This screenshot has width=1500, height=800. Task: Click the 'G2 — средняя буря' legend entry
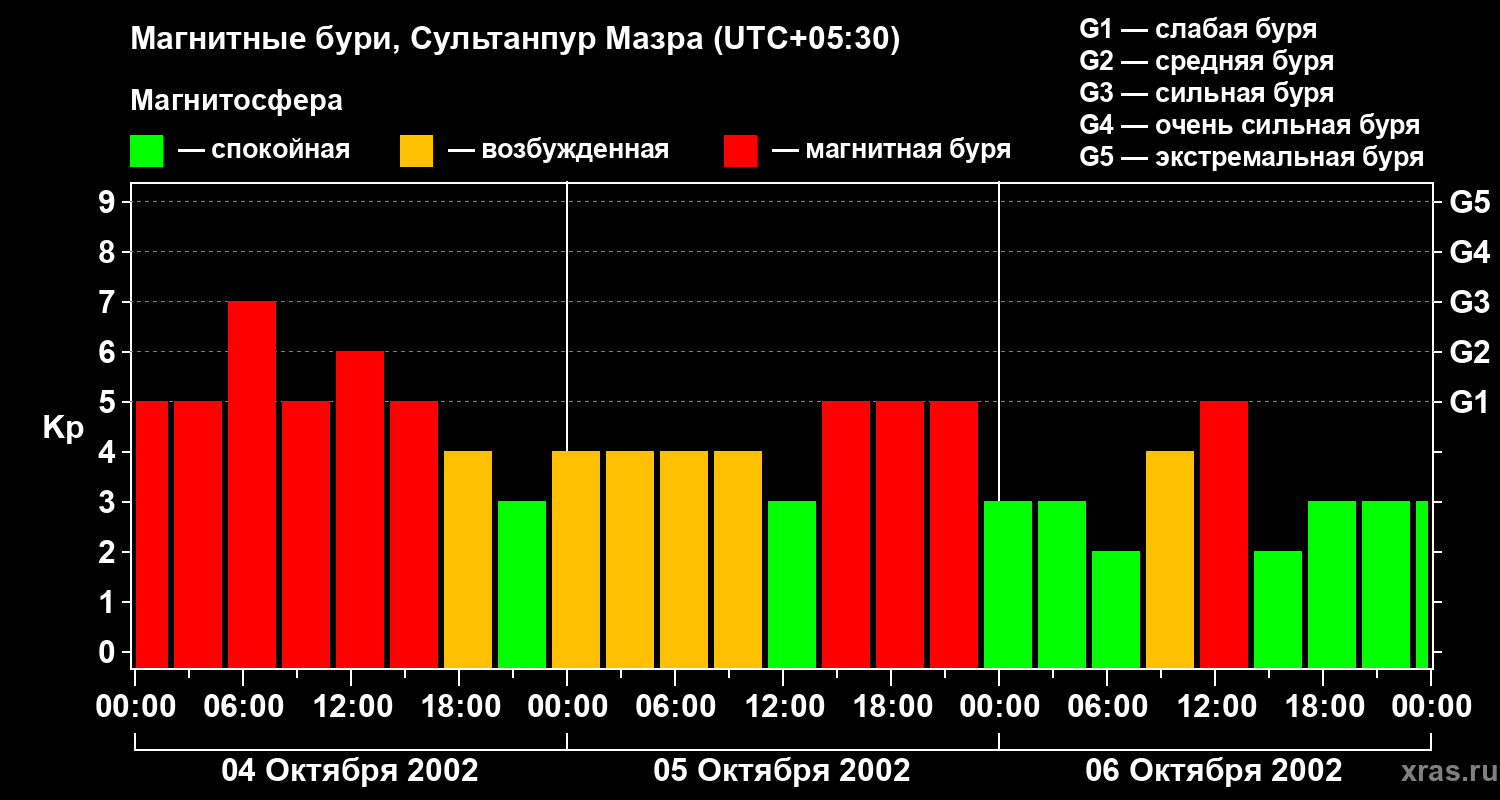click(x=1207, y=61)
